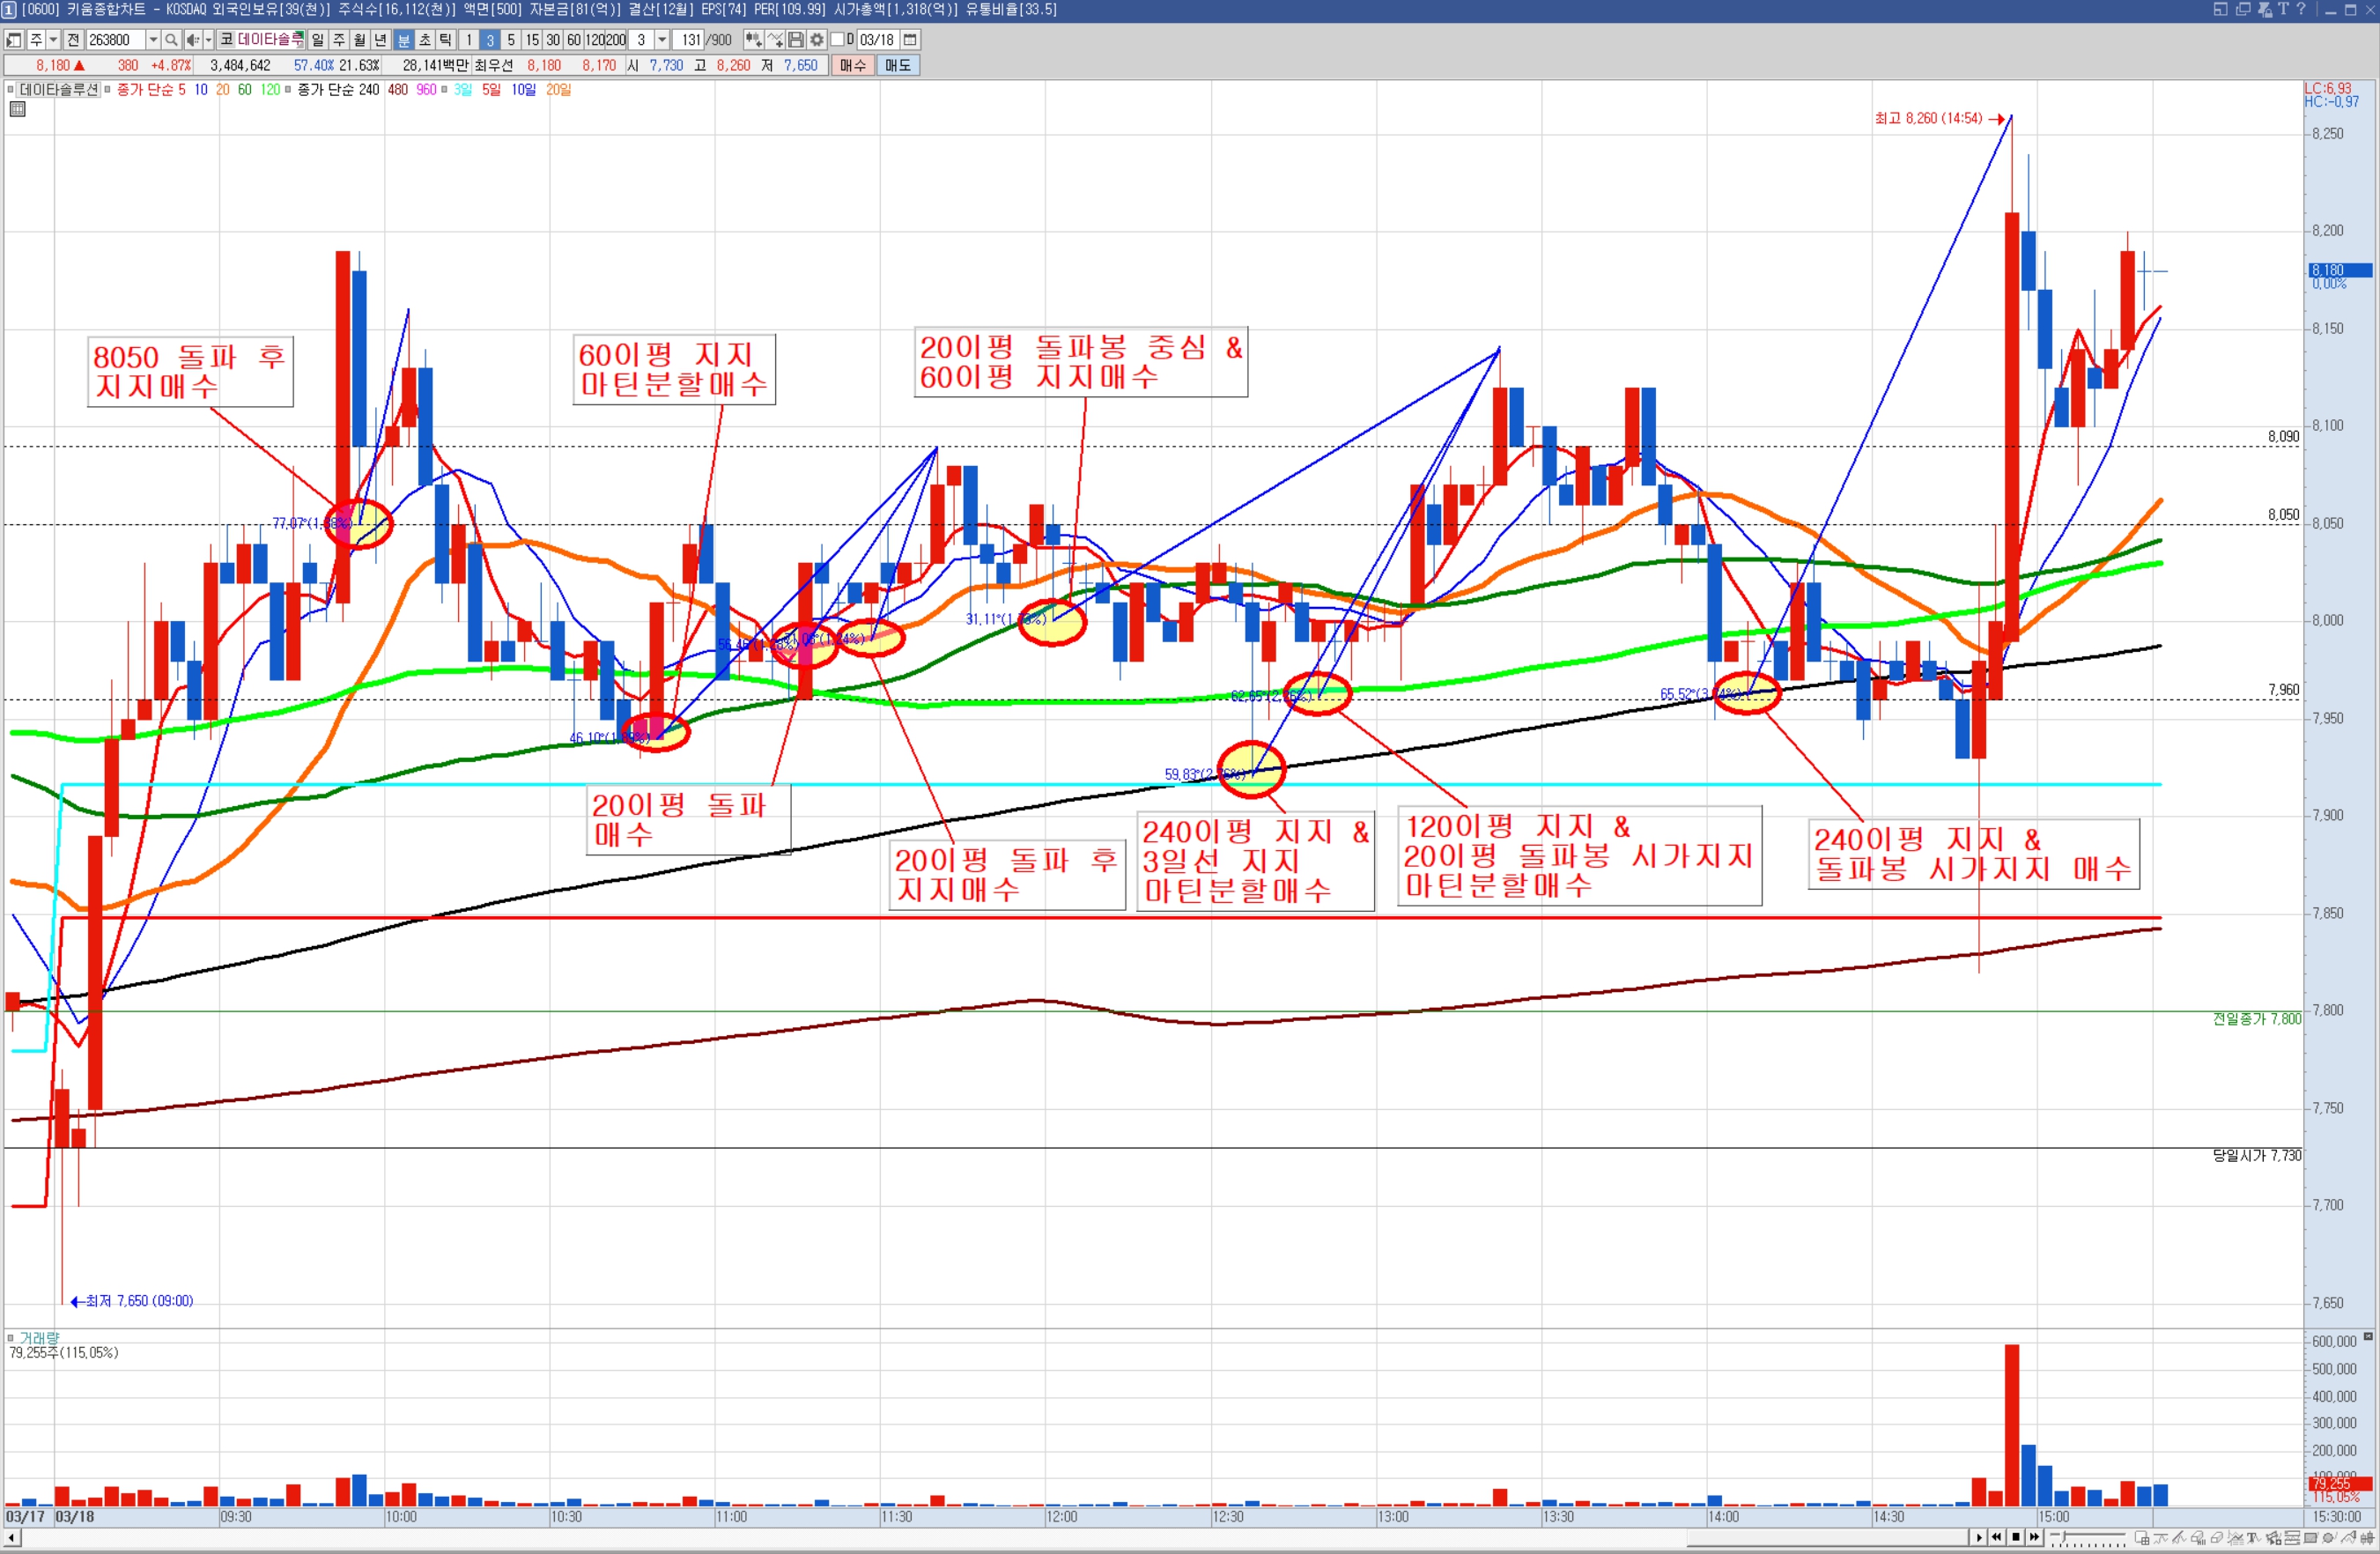This screenshot has height=1554, width=2380.
Task: Click the 매도 sell button
Action: coord(898,66)
